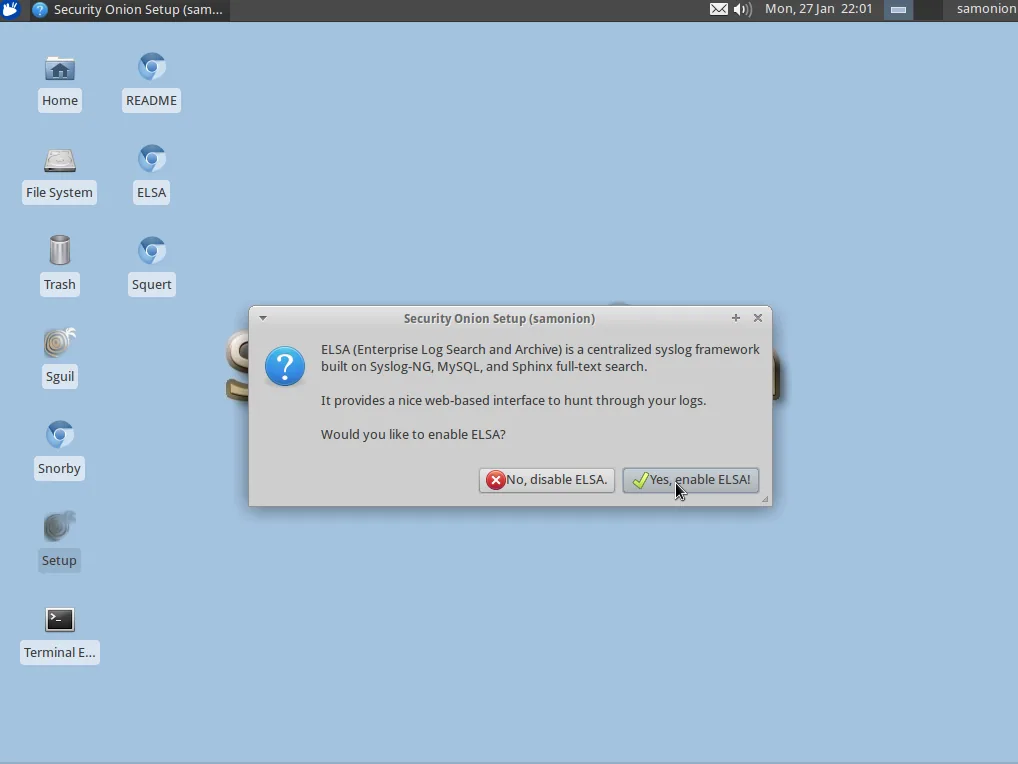Close the Security Onion Setup dialog
The height and width of the screenshot is (764, 1018).
(758, 317)
